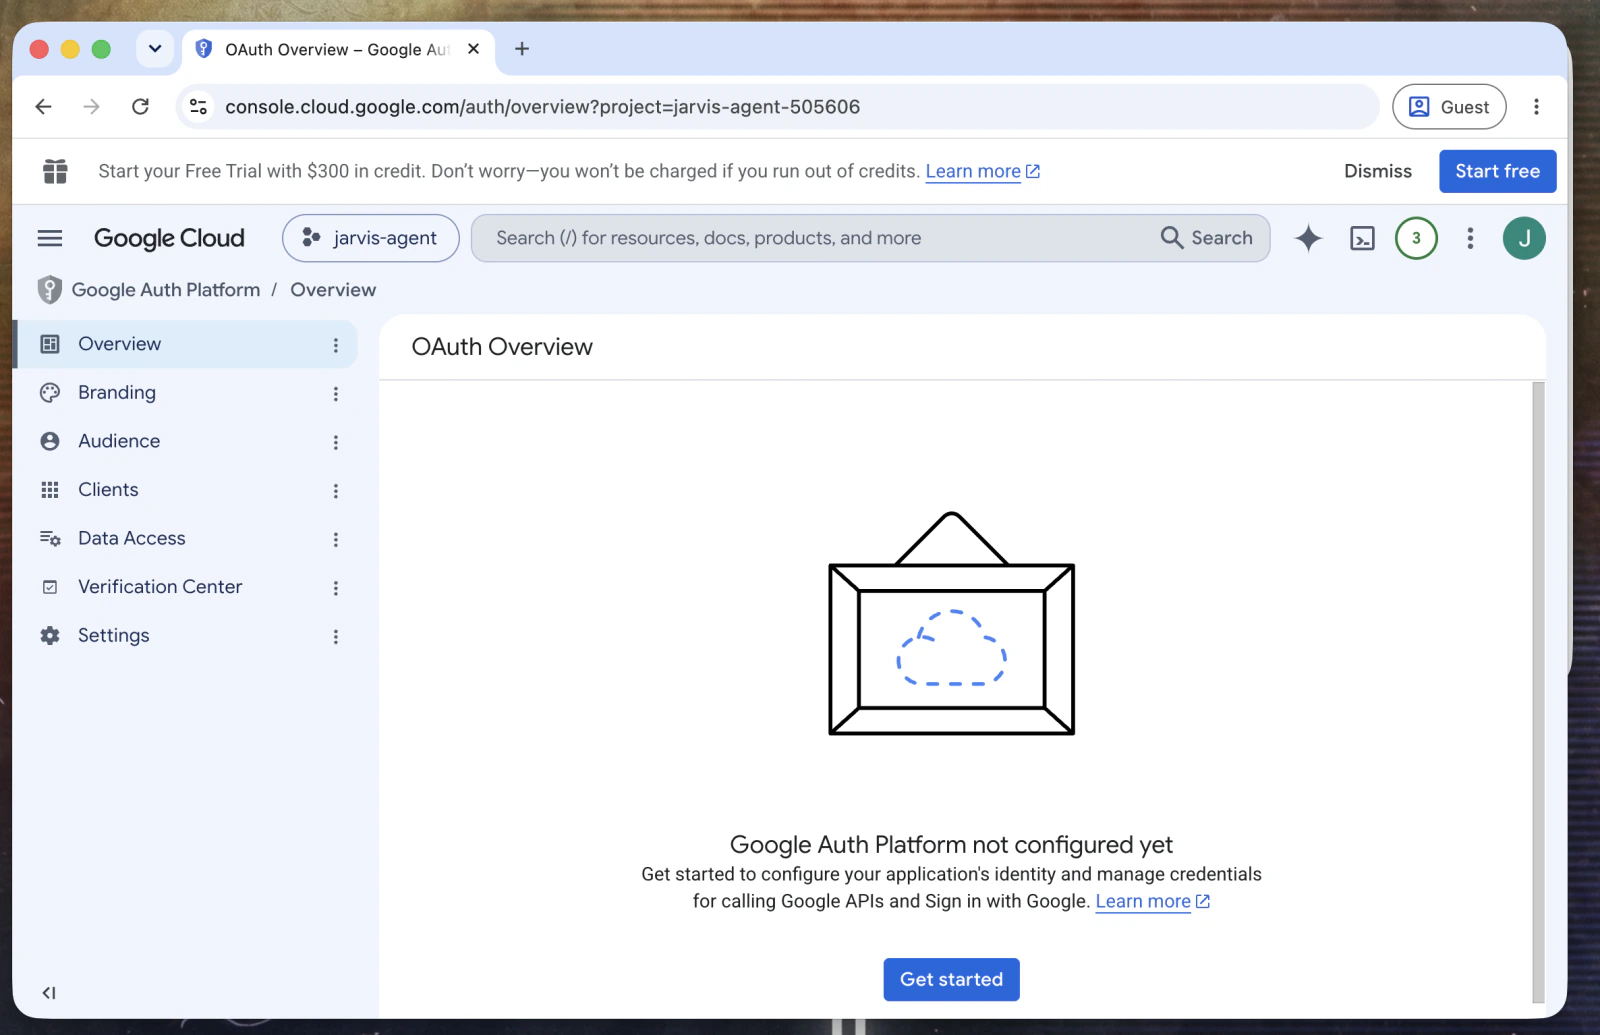
Task: Open more options for Clients item
Action: click(x=336, y=491)
